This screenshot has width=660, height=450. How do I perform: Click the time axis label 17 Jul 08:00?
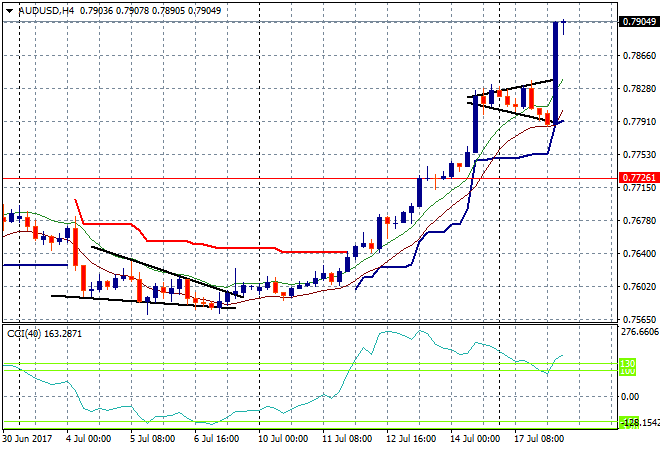pyautogui.click(x=539, y=439)
